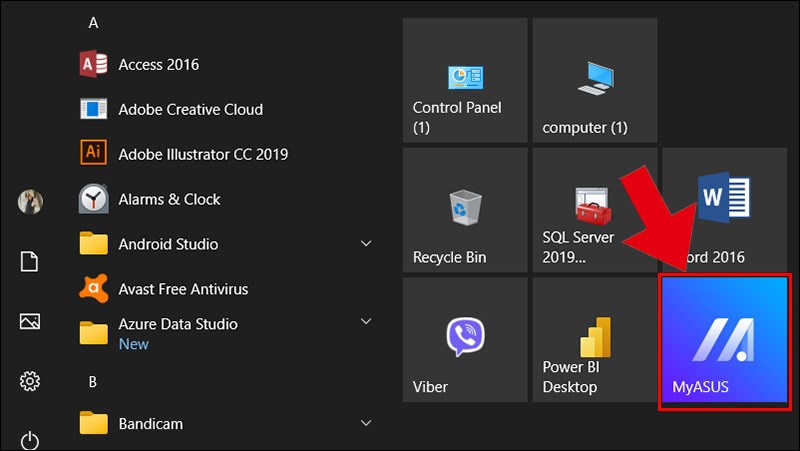
Task: Open Alarms & Clock app
Action: tap(224, 199)
